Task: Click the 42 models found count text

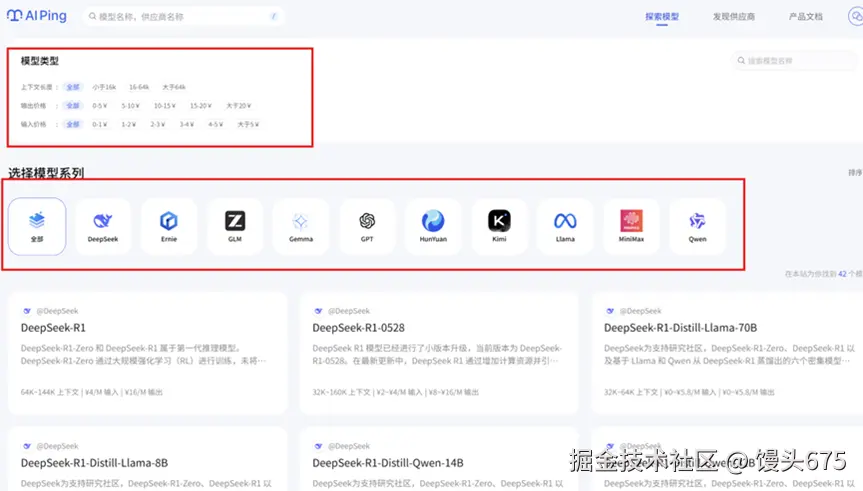Action: (823, 274)
